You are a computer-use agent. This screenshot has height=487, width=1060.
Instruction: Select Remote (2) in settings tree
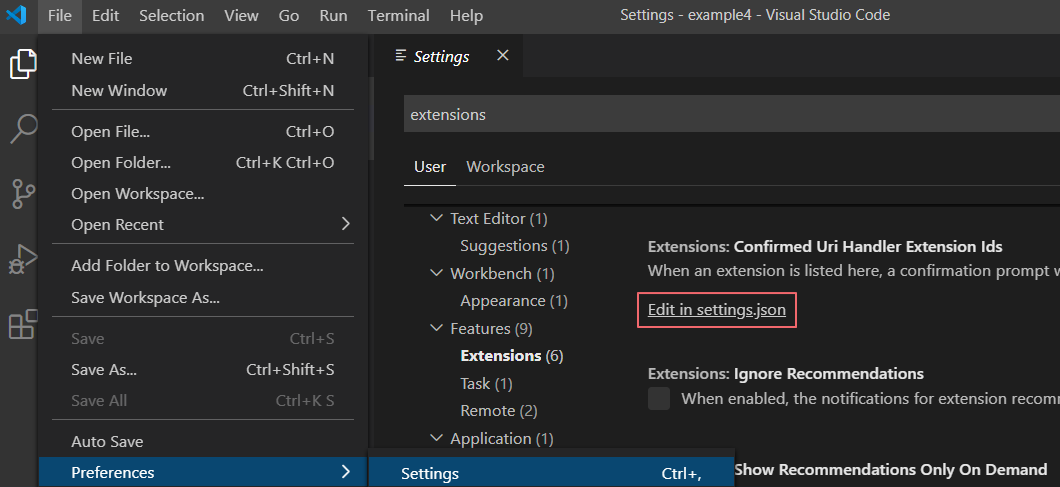[499, 411]
